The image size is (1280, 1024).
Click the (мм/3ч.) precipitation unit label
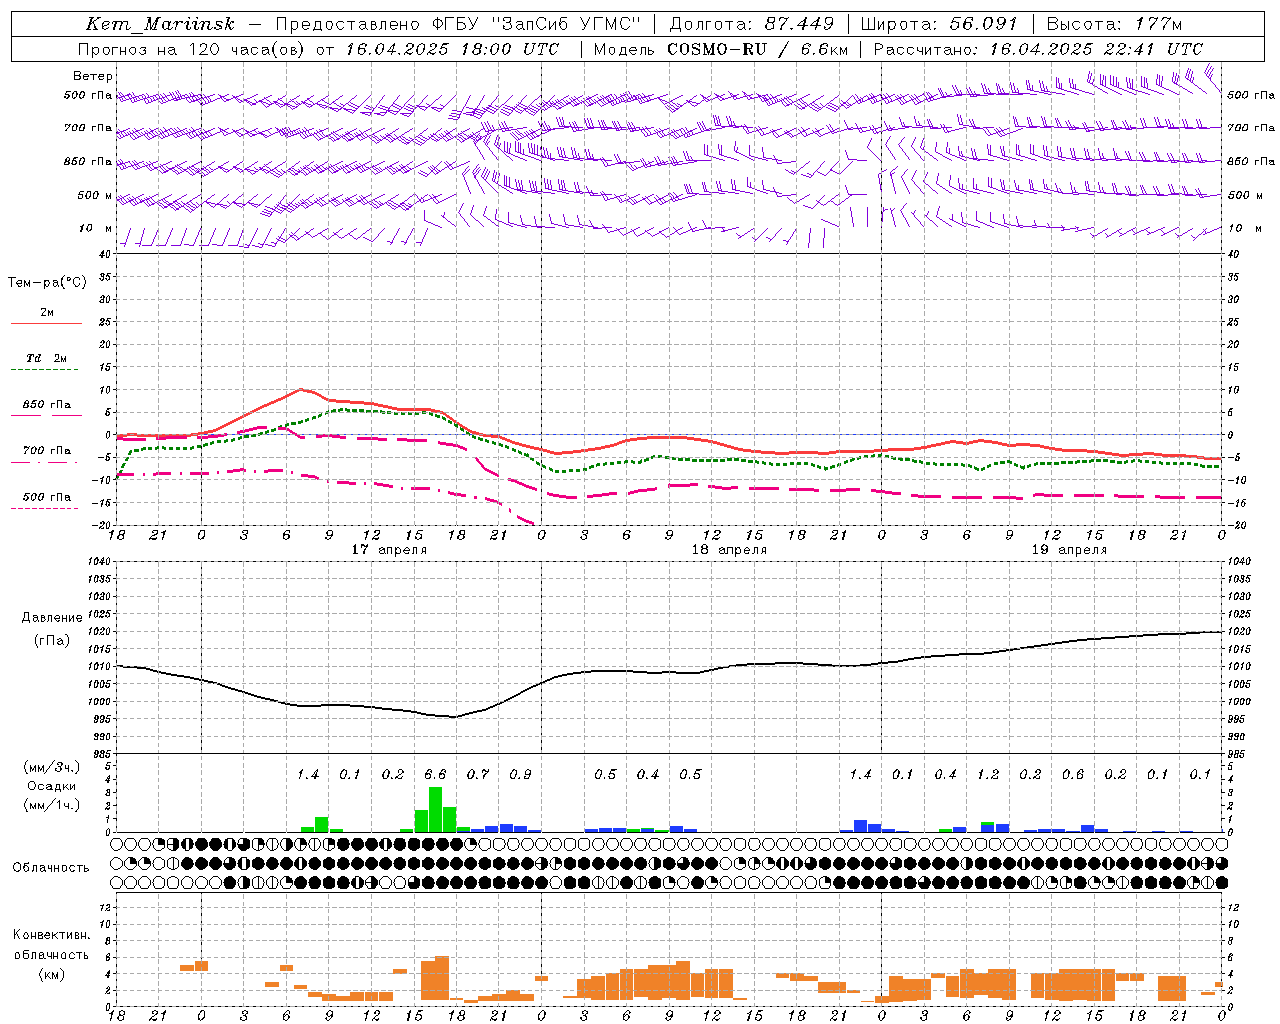[51, 767]
